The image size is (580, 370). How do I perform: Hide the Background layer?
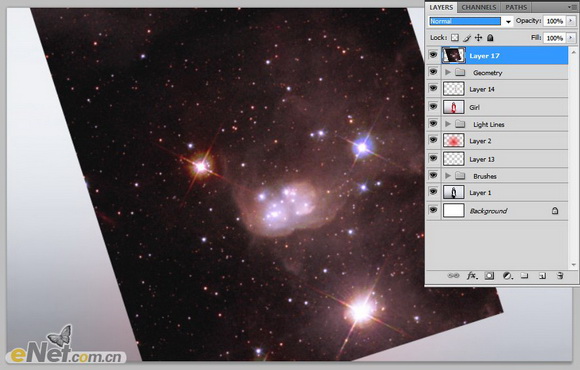[x=433, y=210]
